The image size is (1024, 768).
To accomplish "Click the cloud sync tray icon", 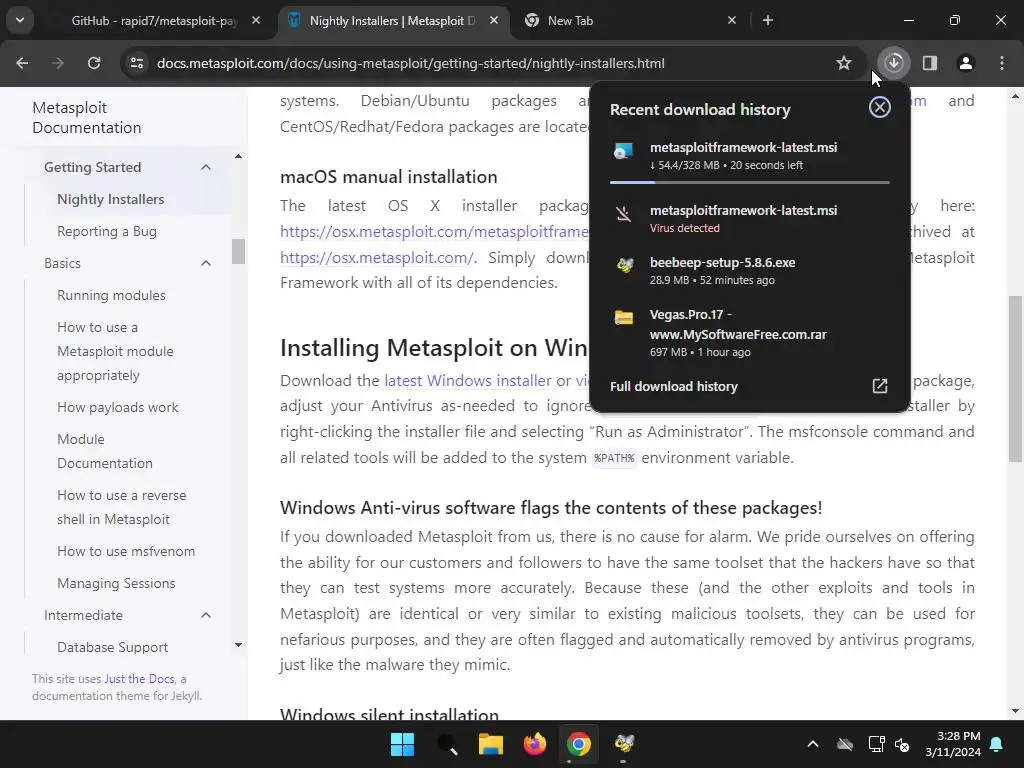I will pyautogui.click(x=845, y=744).
